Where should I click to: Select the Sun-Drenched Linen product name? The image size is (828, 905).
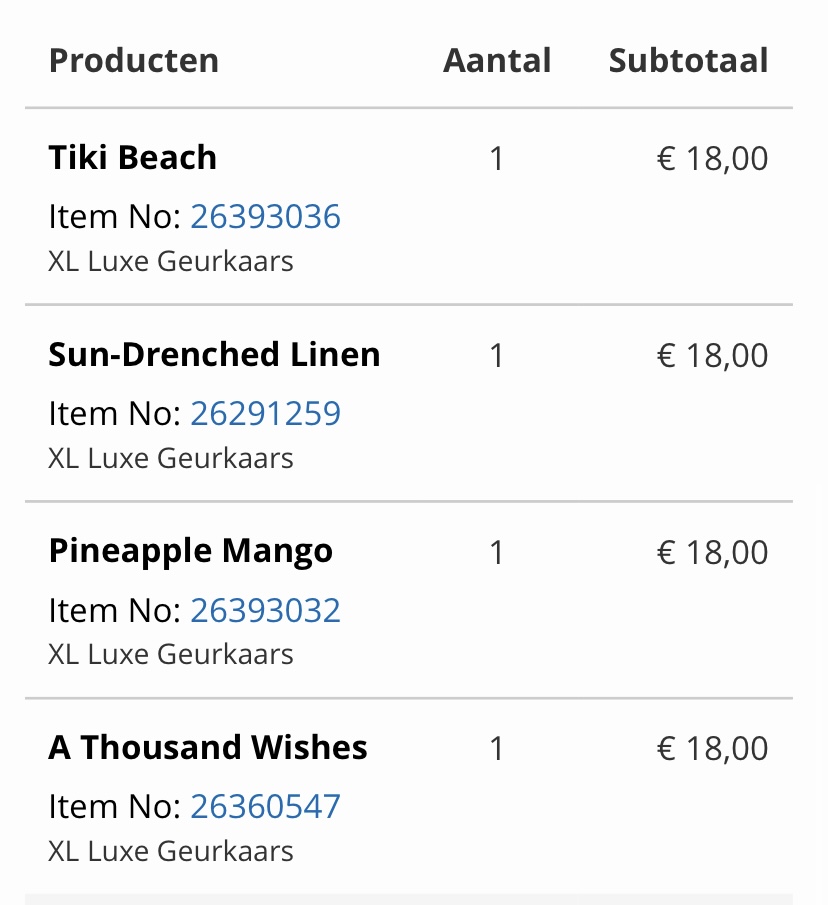214,354
